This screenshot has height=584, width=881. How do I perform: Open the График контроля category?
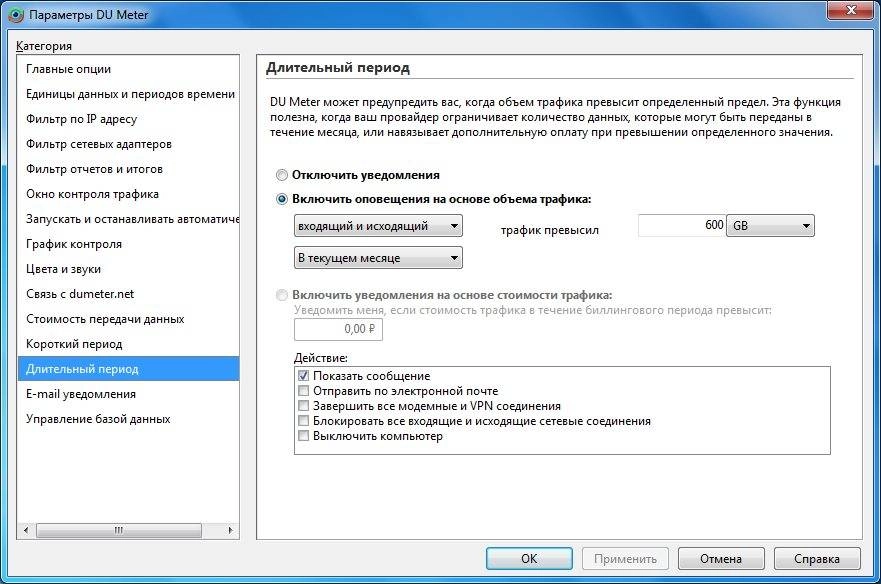(x=128, y=244)
